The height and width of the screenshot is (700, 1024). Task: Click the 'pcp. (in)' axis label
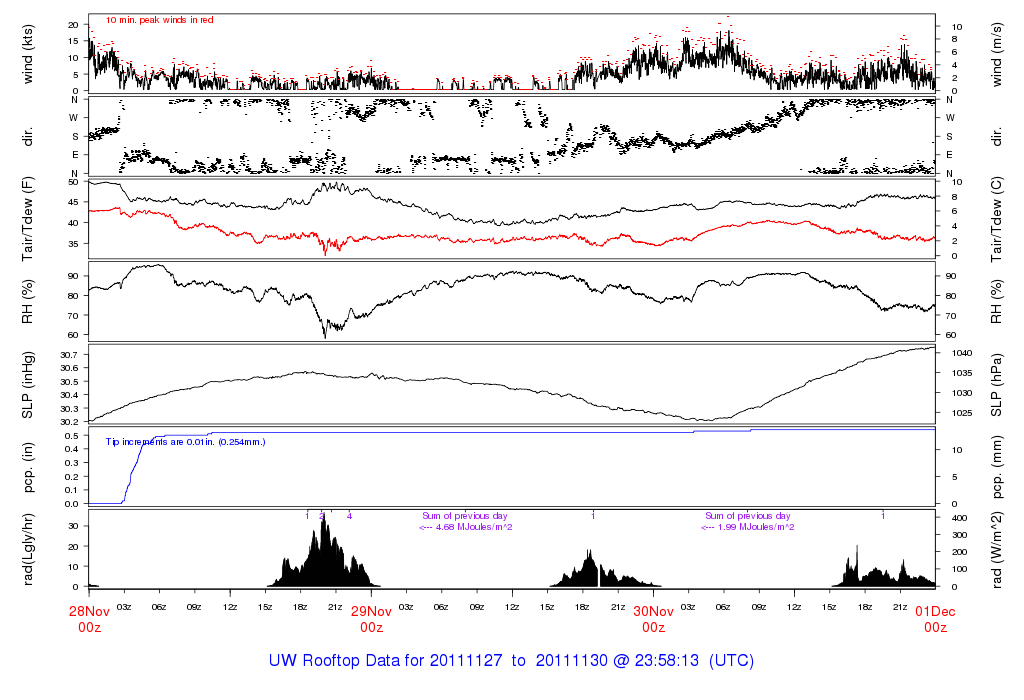coord(27,468)
